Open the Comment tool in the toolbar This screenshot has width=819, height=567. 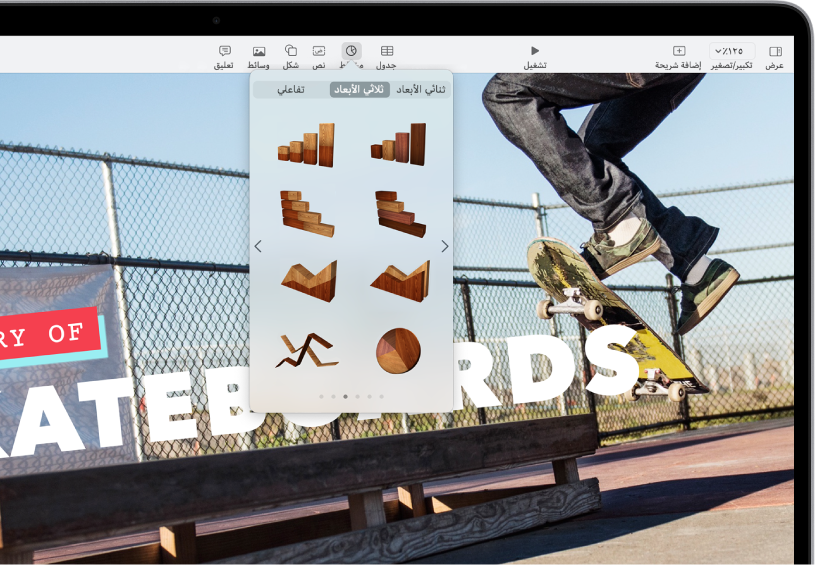(225, 57)
